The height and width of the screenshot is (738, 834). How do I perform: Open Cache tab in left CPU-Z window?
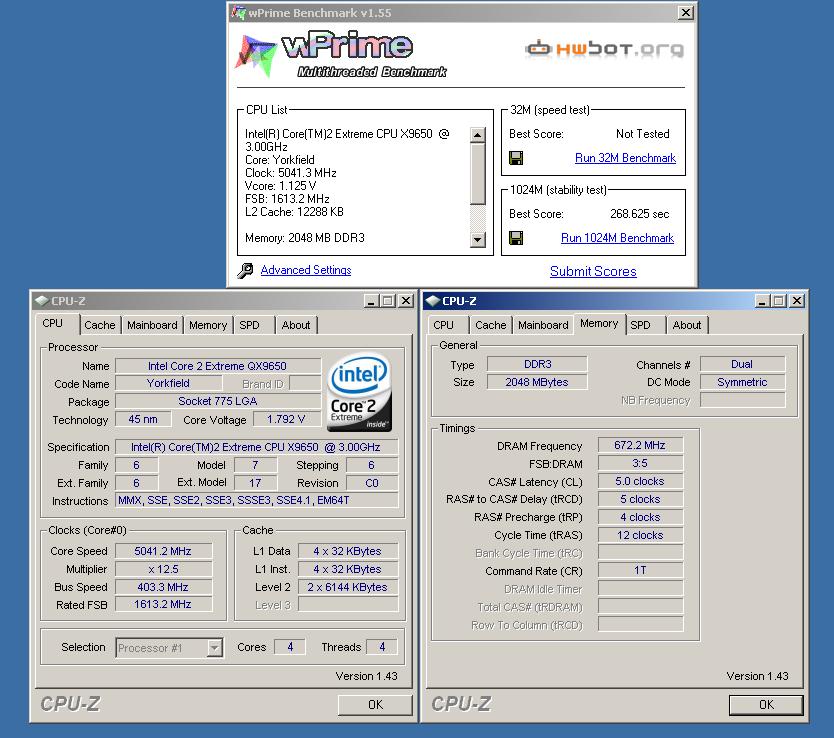tap(99, 325)
